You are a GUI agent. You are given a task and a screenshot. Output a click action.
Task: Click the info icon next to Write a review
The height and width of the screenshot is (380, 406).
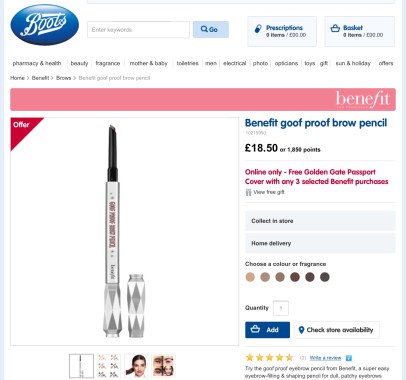coord(349,358)
